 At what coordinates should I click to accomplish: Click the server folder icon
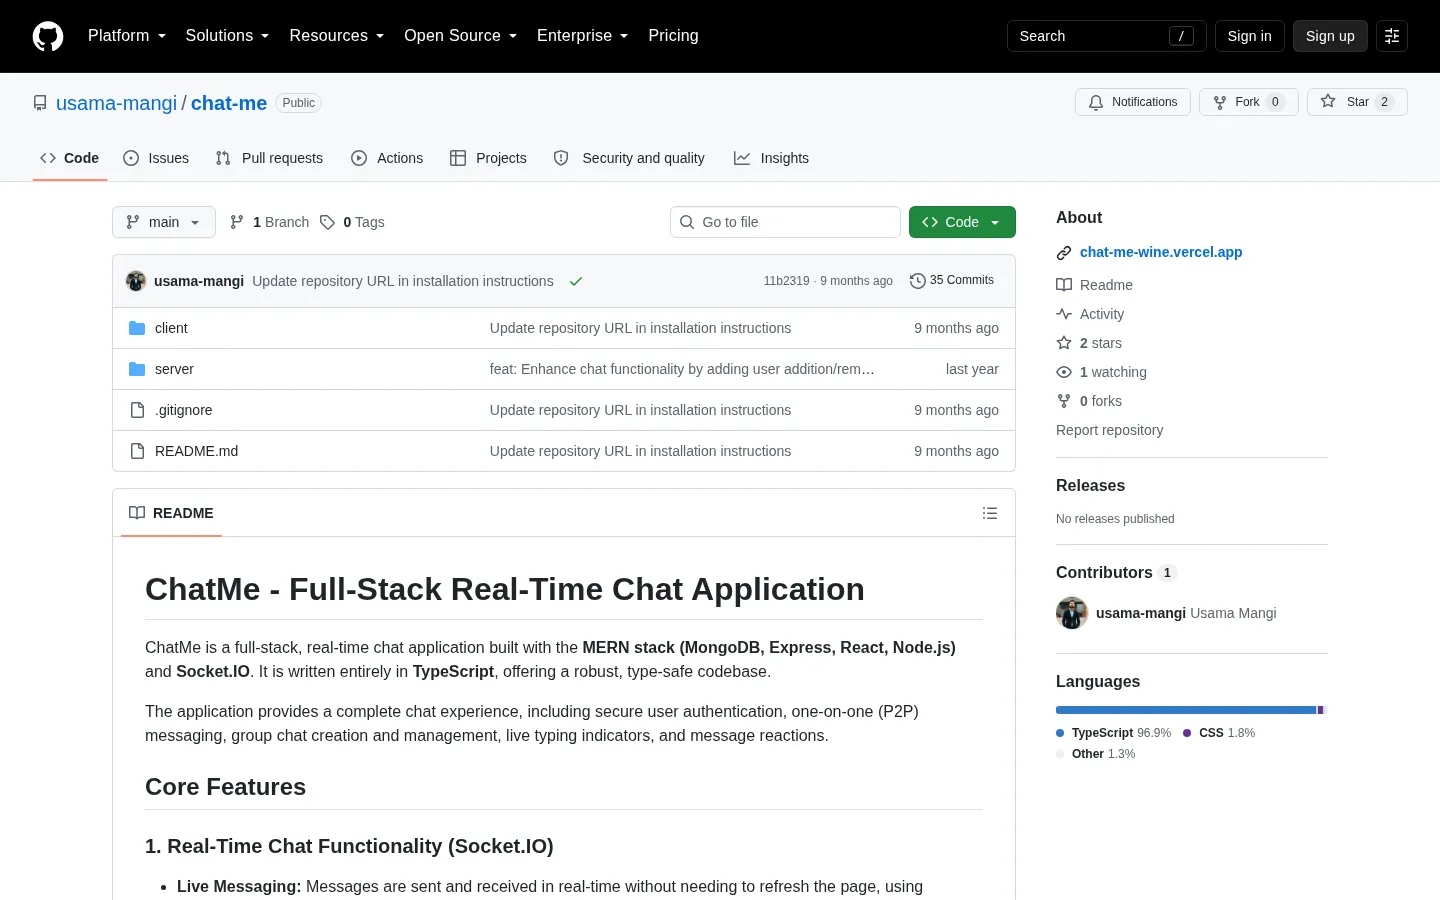pos(137,369)
